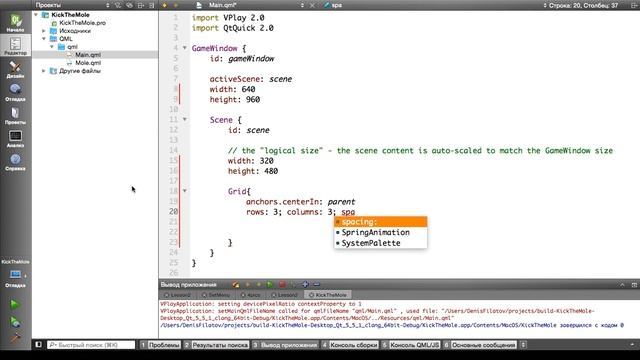Open the Анализ analyze mode
Image resolution: width=640 pixels, height=360 pixels.
(16, 138)
